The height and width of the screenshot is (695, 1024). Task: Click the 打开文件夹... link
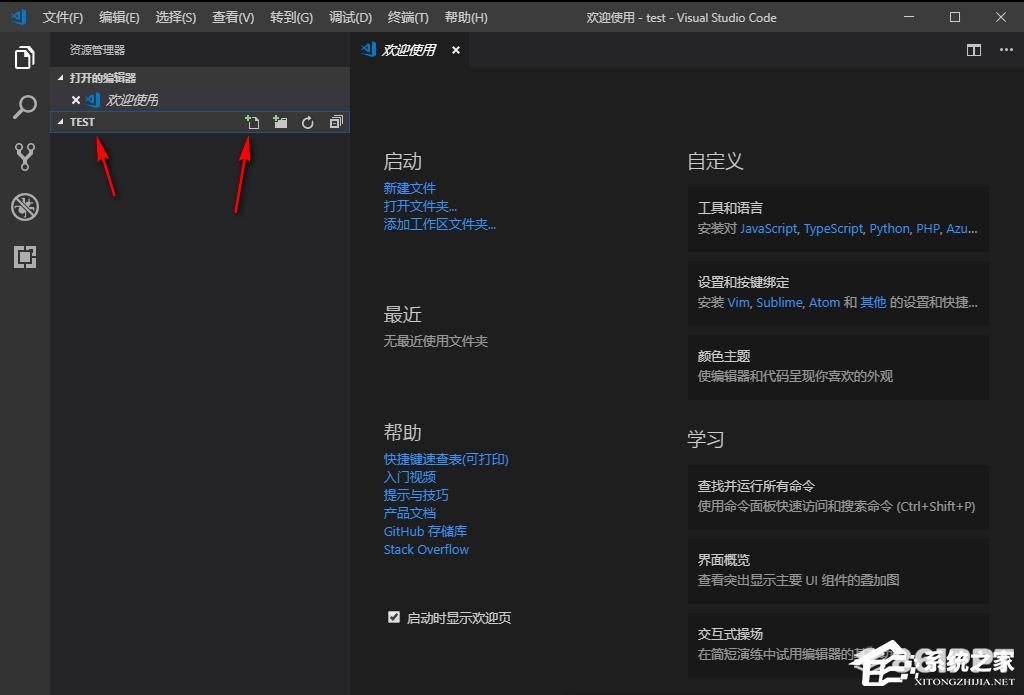[420, 206]
